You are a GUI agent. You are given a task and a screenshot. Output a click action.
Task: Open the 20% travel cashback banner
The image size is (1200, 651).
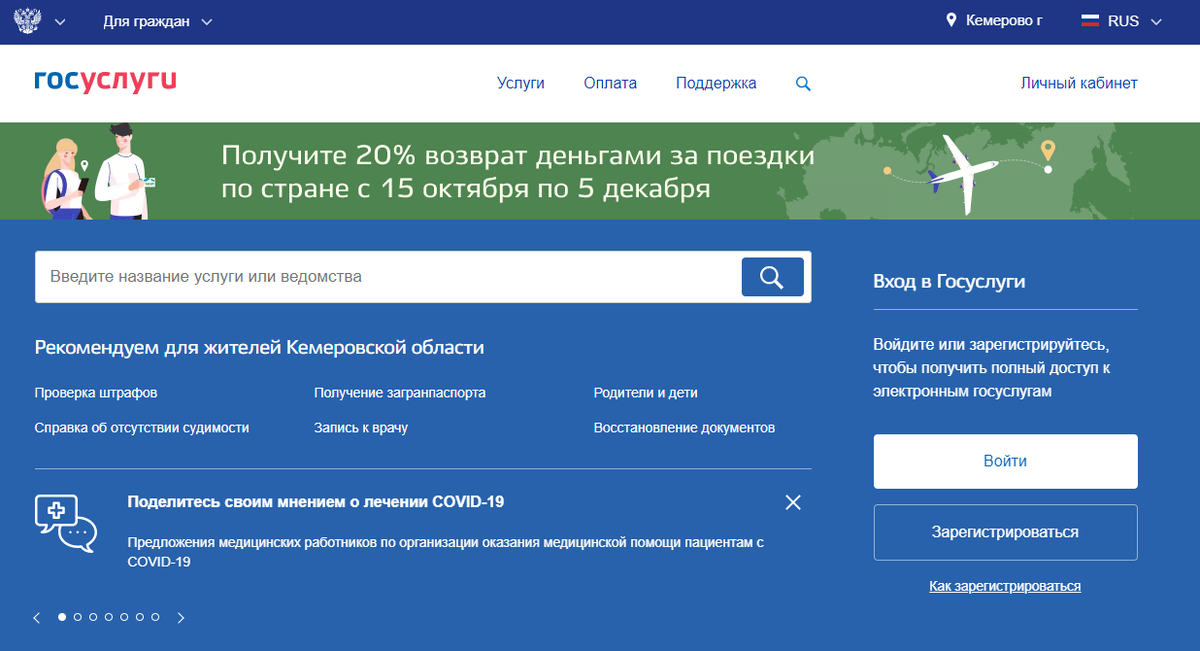600,171
